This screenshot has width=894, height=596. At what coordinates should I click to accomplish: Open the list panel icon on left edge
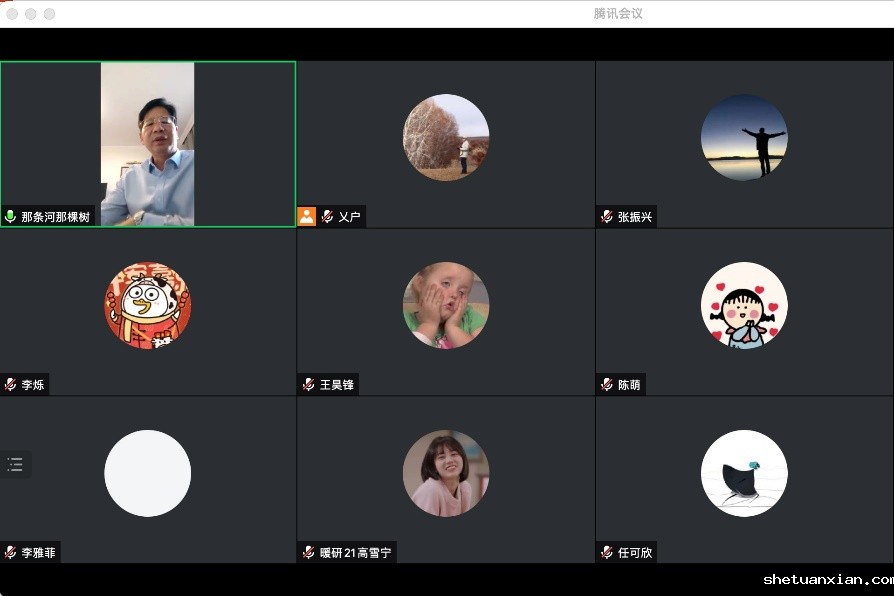pyautogui.click(x=15, y=464)
